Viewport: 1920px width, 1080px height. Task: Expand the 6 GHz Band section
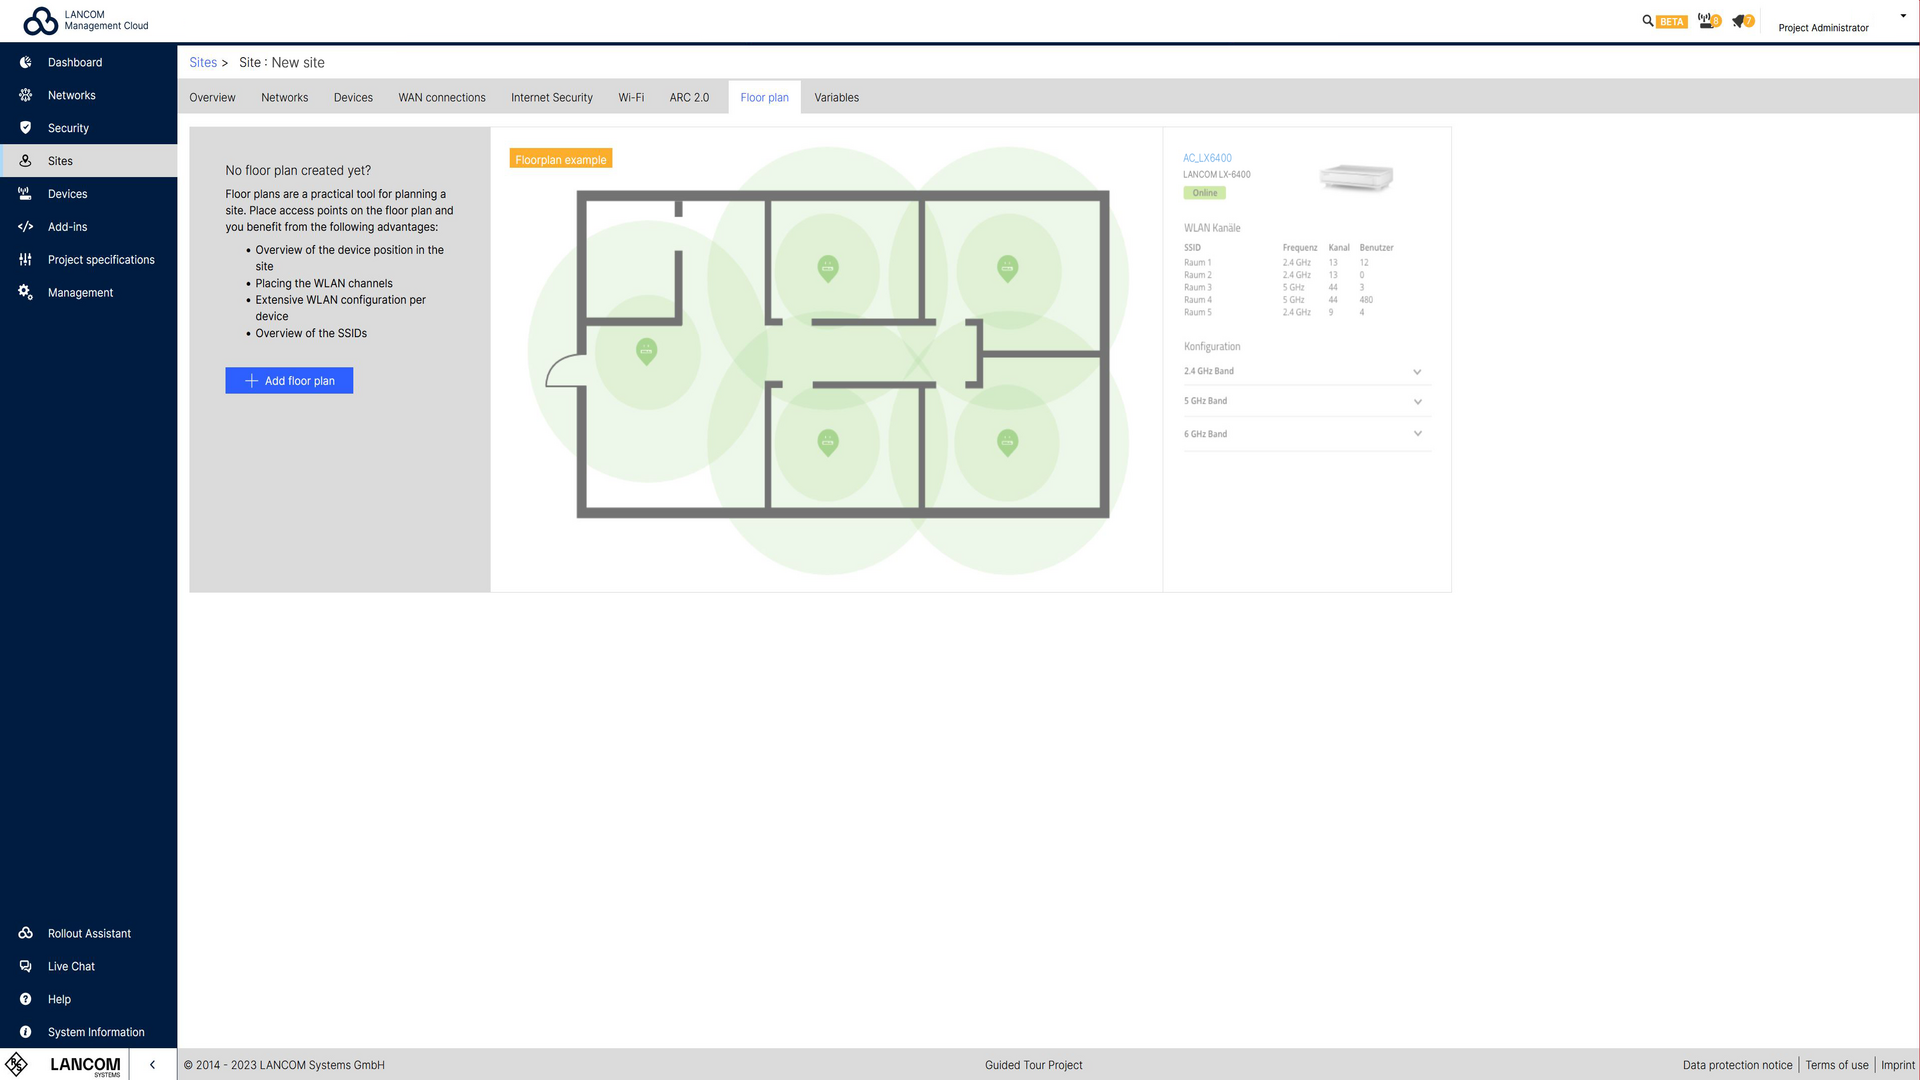[1417, 434]
